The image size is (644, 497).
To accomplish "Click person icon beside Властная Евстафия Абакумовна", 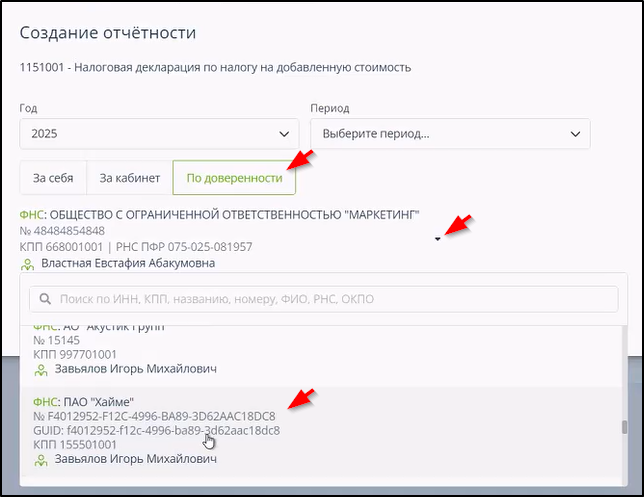I will coord(27,264).
